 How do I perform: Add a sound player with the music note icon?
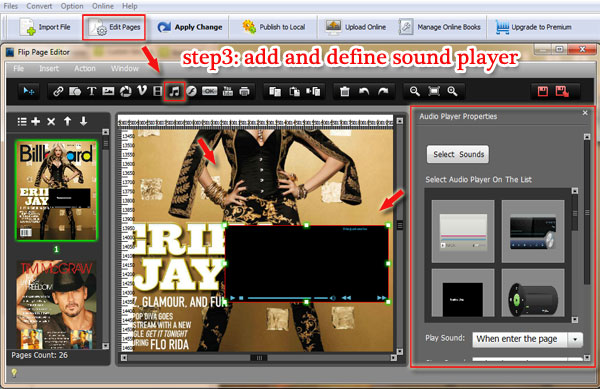point(174,91)
